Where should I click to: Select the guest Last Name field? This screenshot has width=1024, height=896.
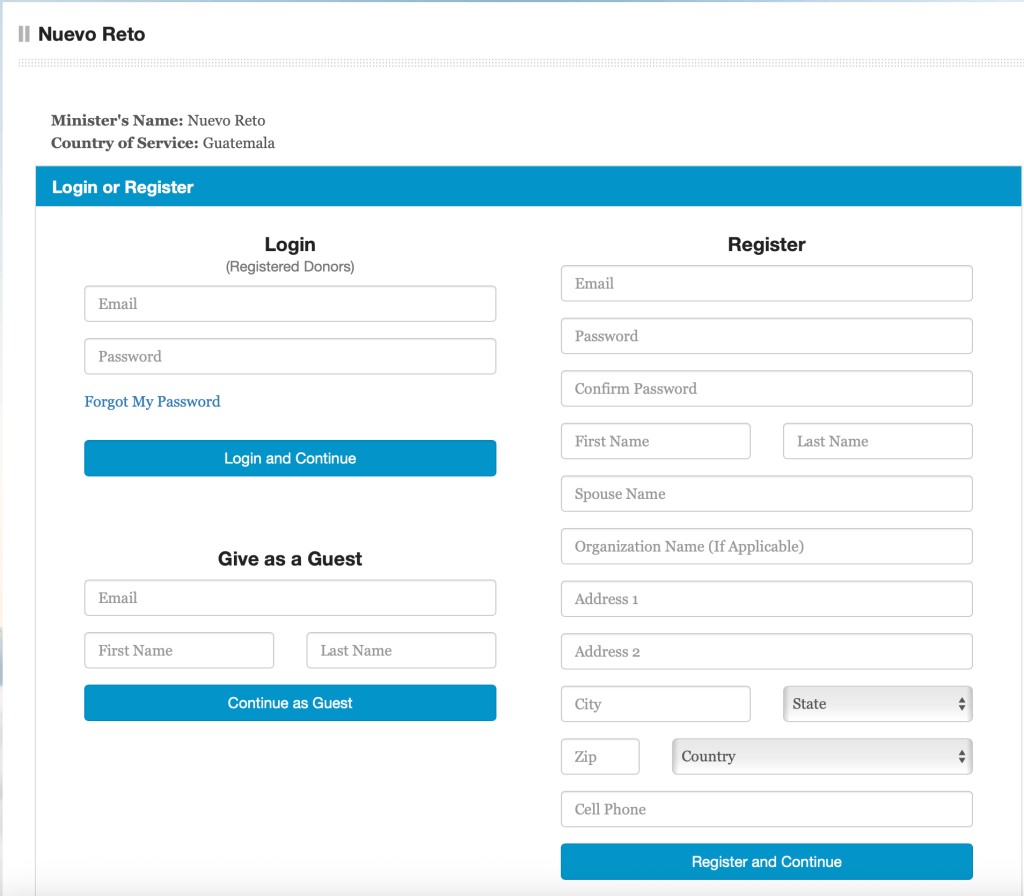click(x=401, y=650)
